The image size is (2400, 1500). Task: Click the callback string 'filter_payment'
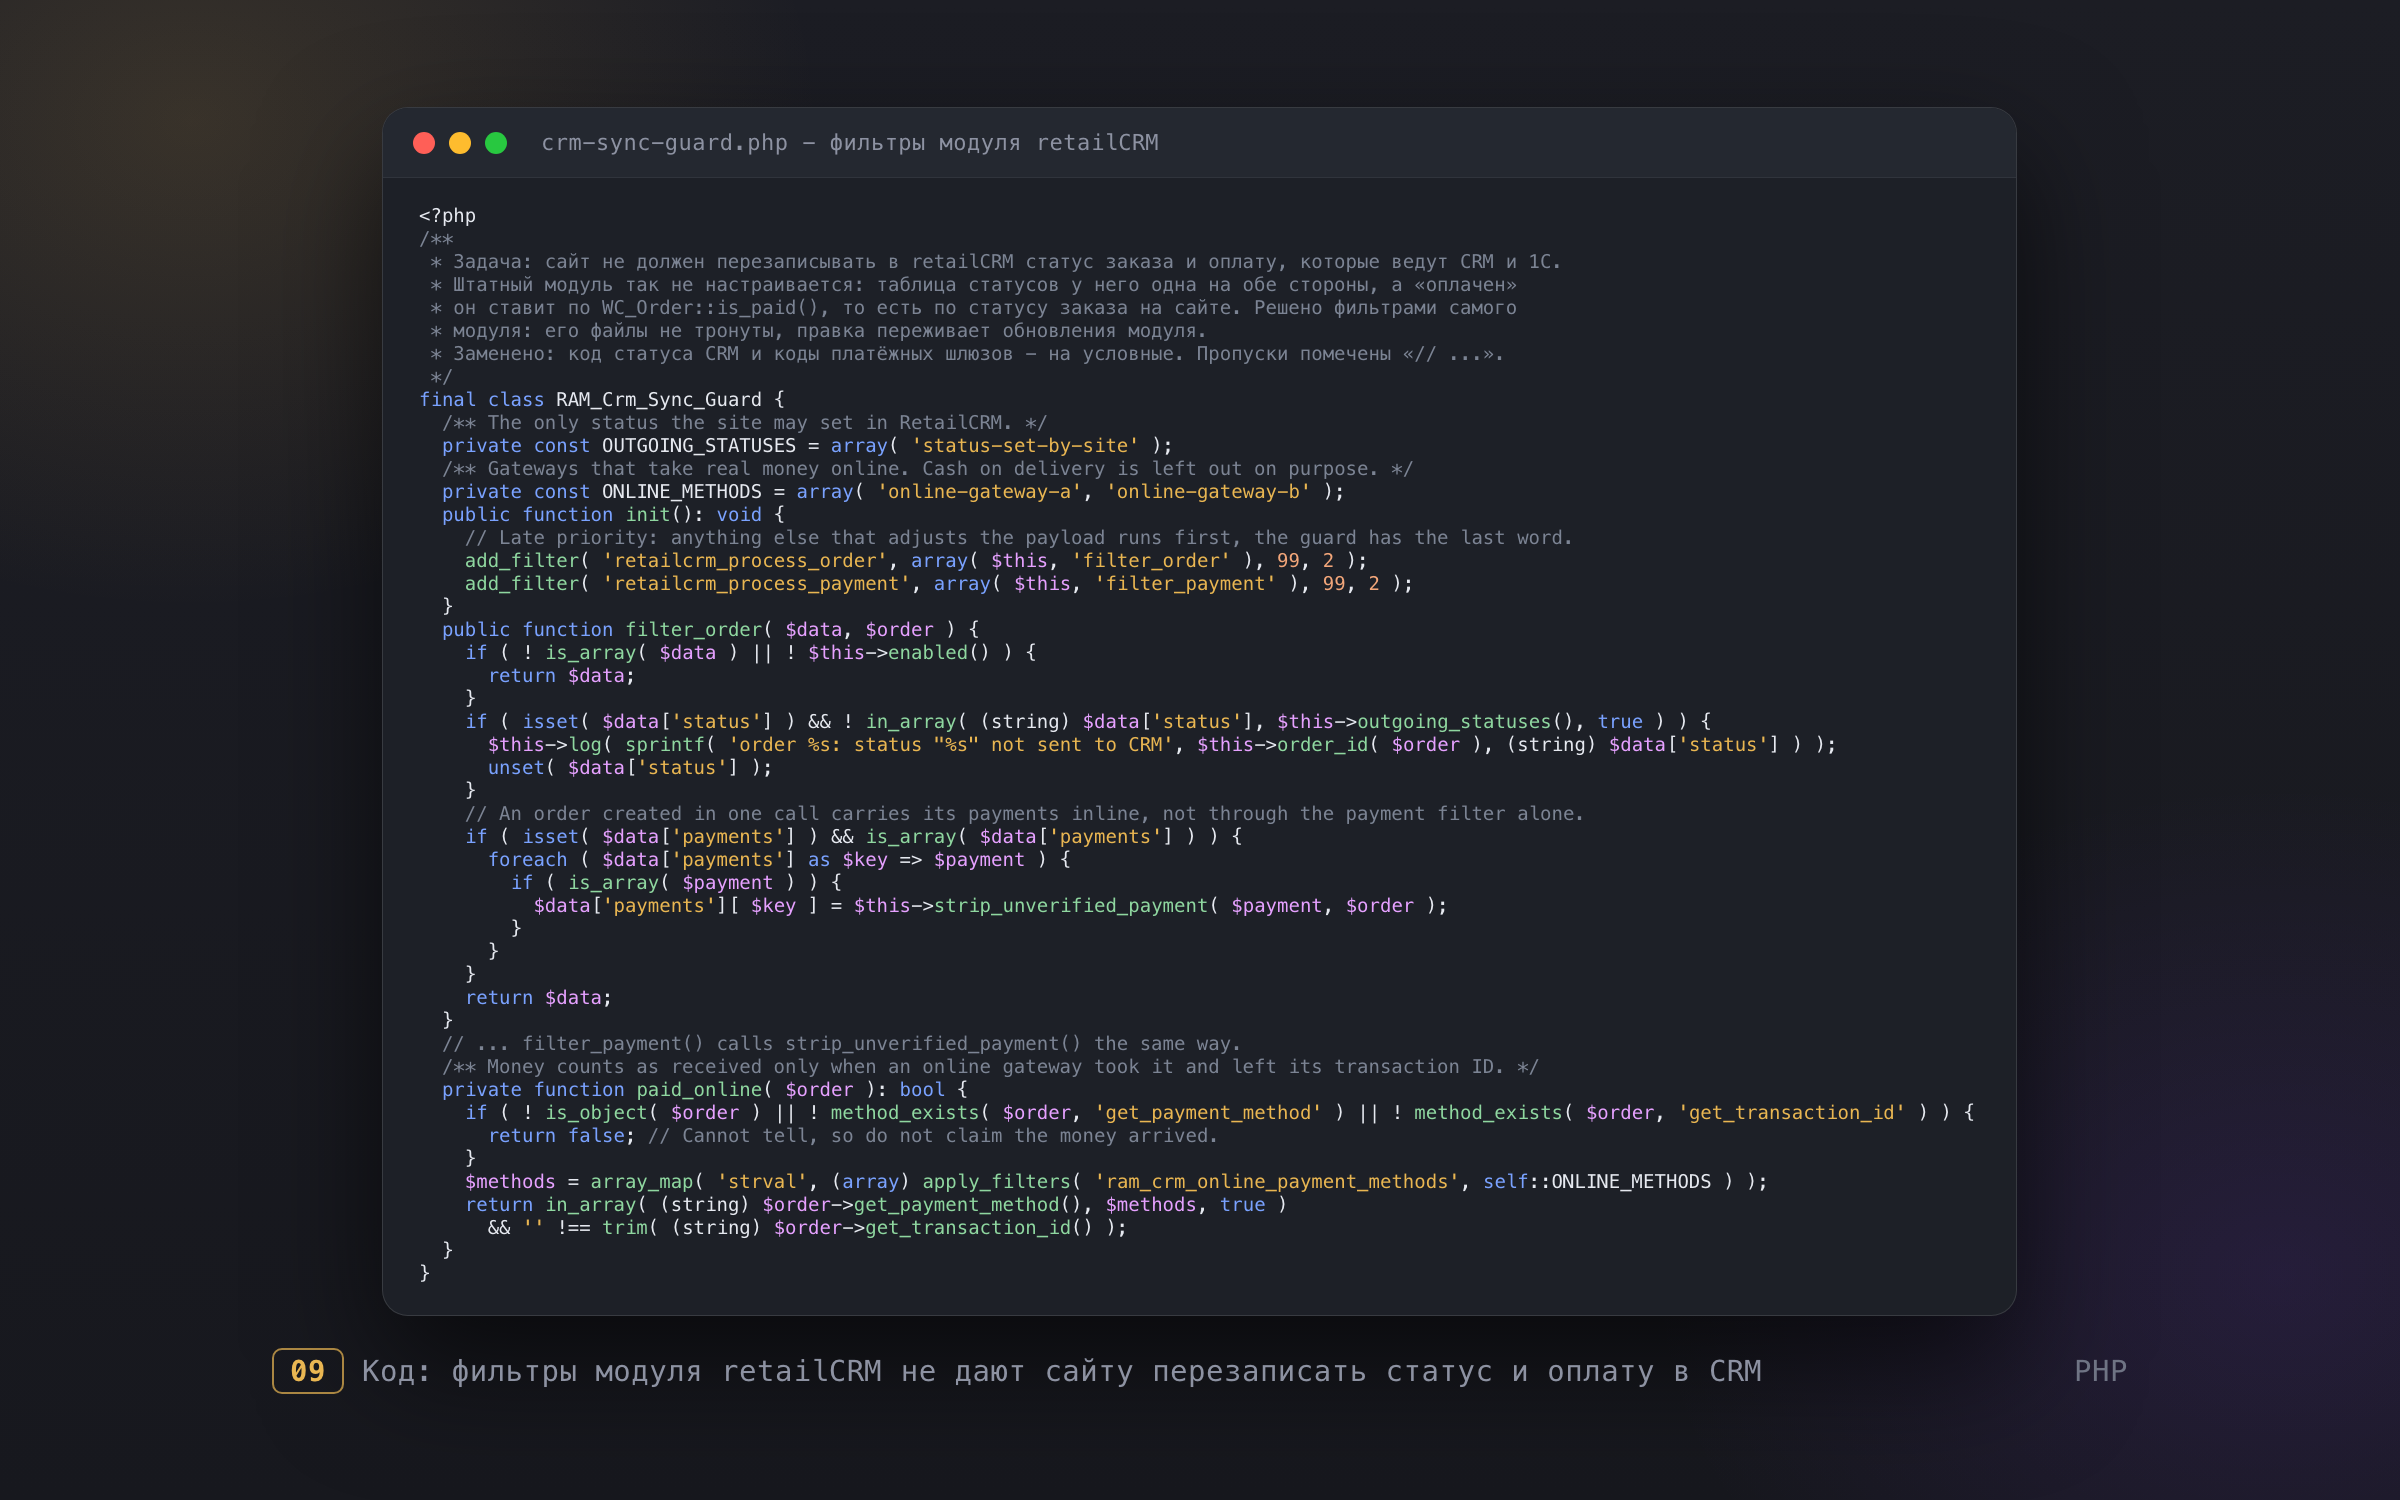click(1185, 584)
